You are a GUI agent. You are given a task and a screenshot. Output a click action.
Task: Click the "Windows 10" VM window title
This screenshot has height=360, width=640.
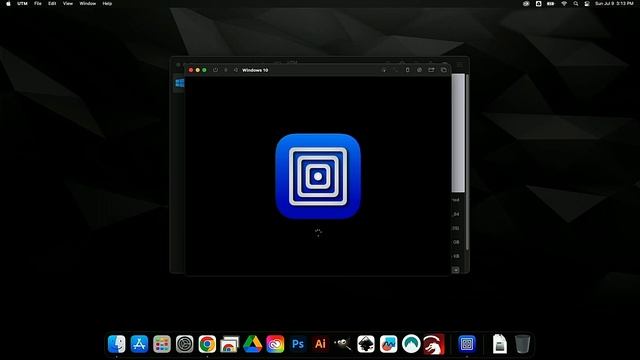[x=255, y=70]
